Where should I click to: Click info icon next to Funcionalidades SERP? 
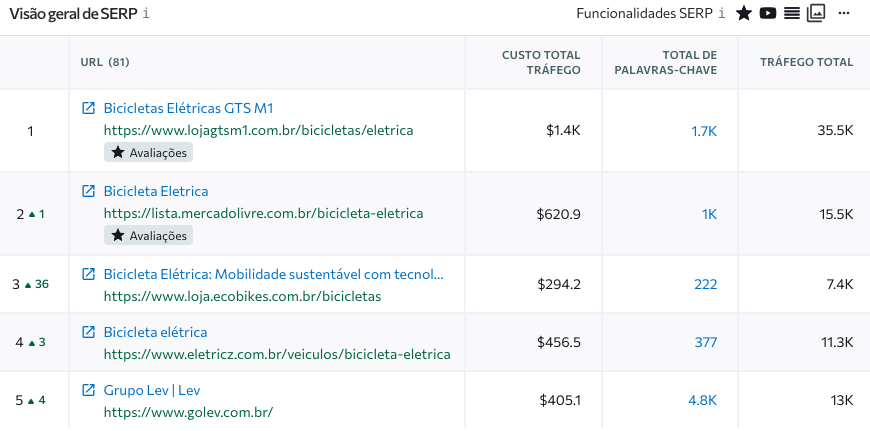click(722, 14)
